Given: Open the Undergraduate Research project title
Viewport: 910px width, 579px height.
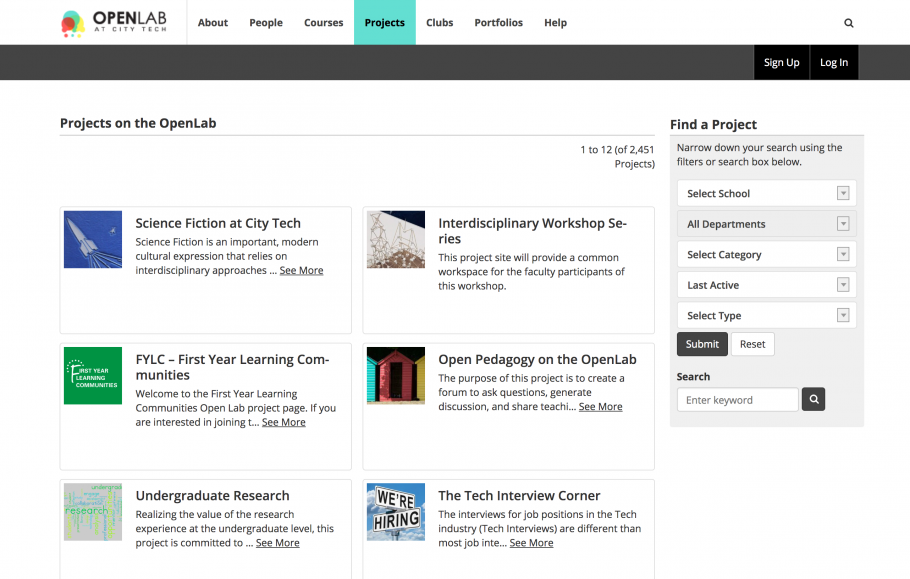Looking at the screenshot, I should coord(212,496).
